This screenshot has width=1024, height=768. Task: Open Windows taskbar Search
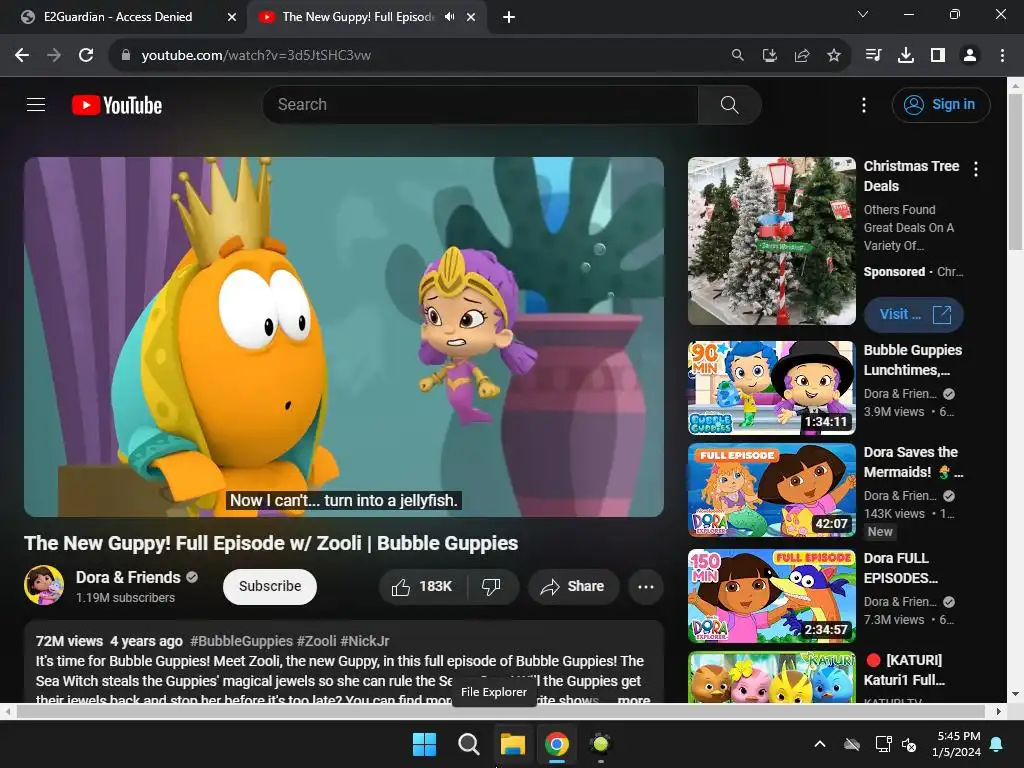[x=468, y=744]
